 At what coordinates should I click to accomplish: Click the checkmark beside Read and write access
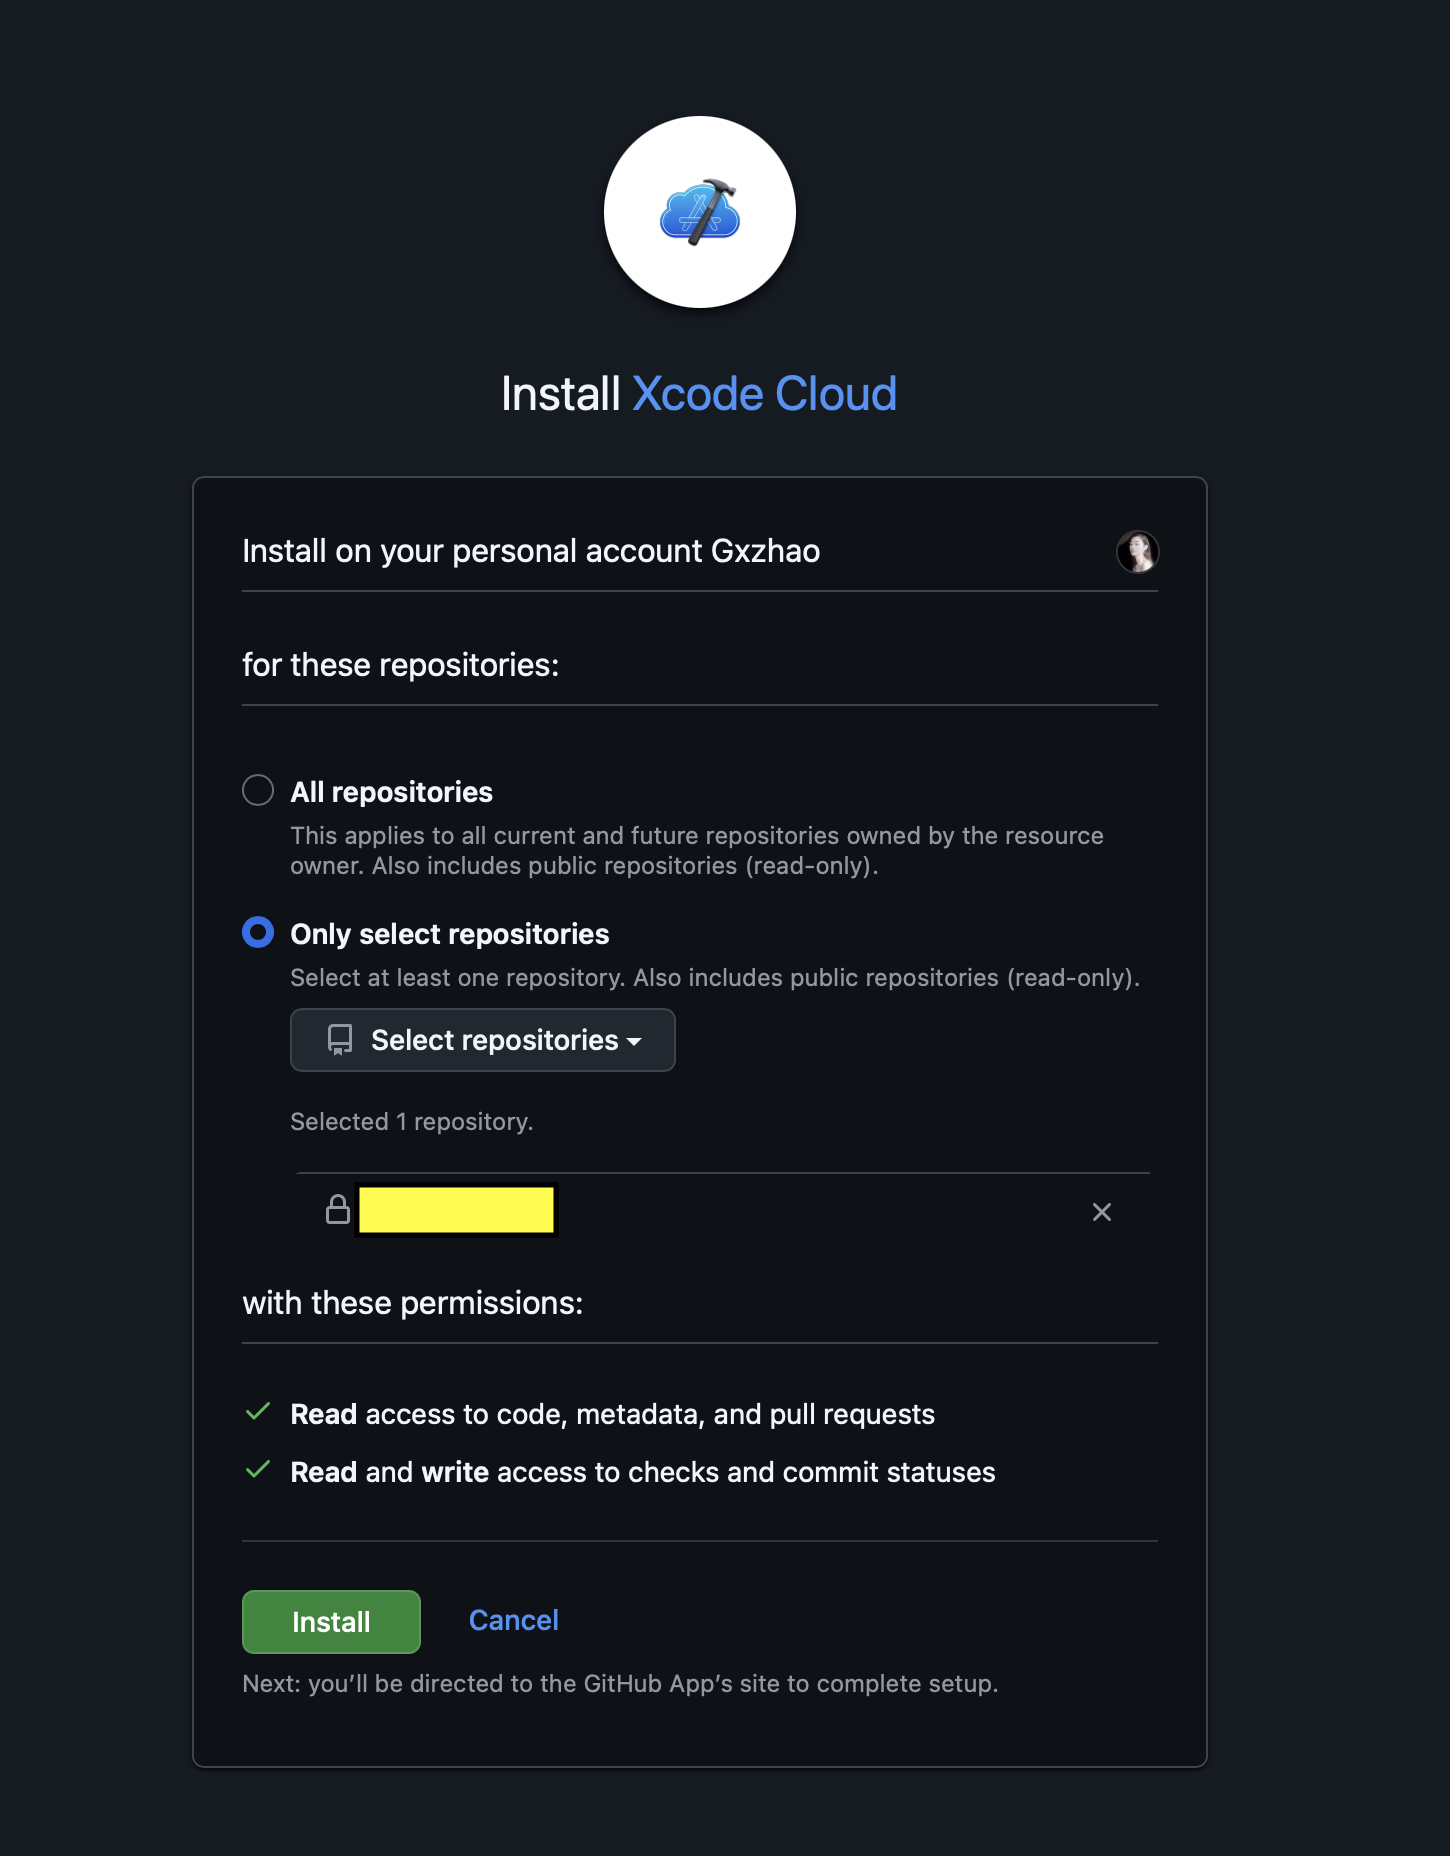pos(258,1470)
